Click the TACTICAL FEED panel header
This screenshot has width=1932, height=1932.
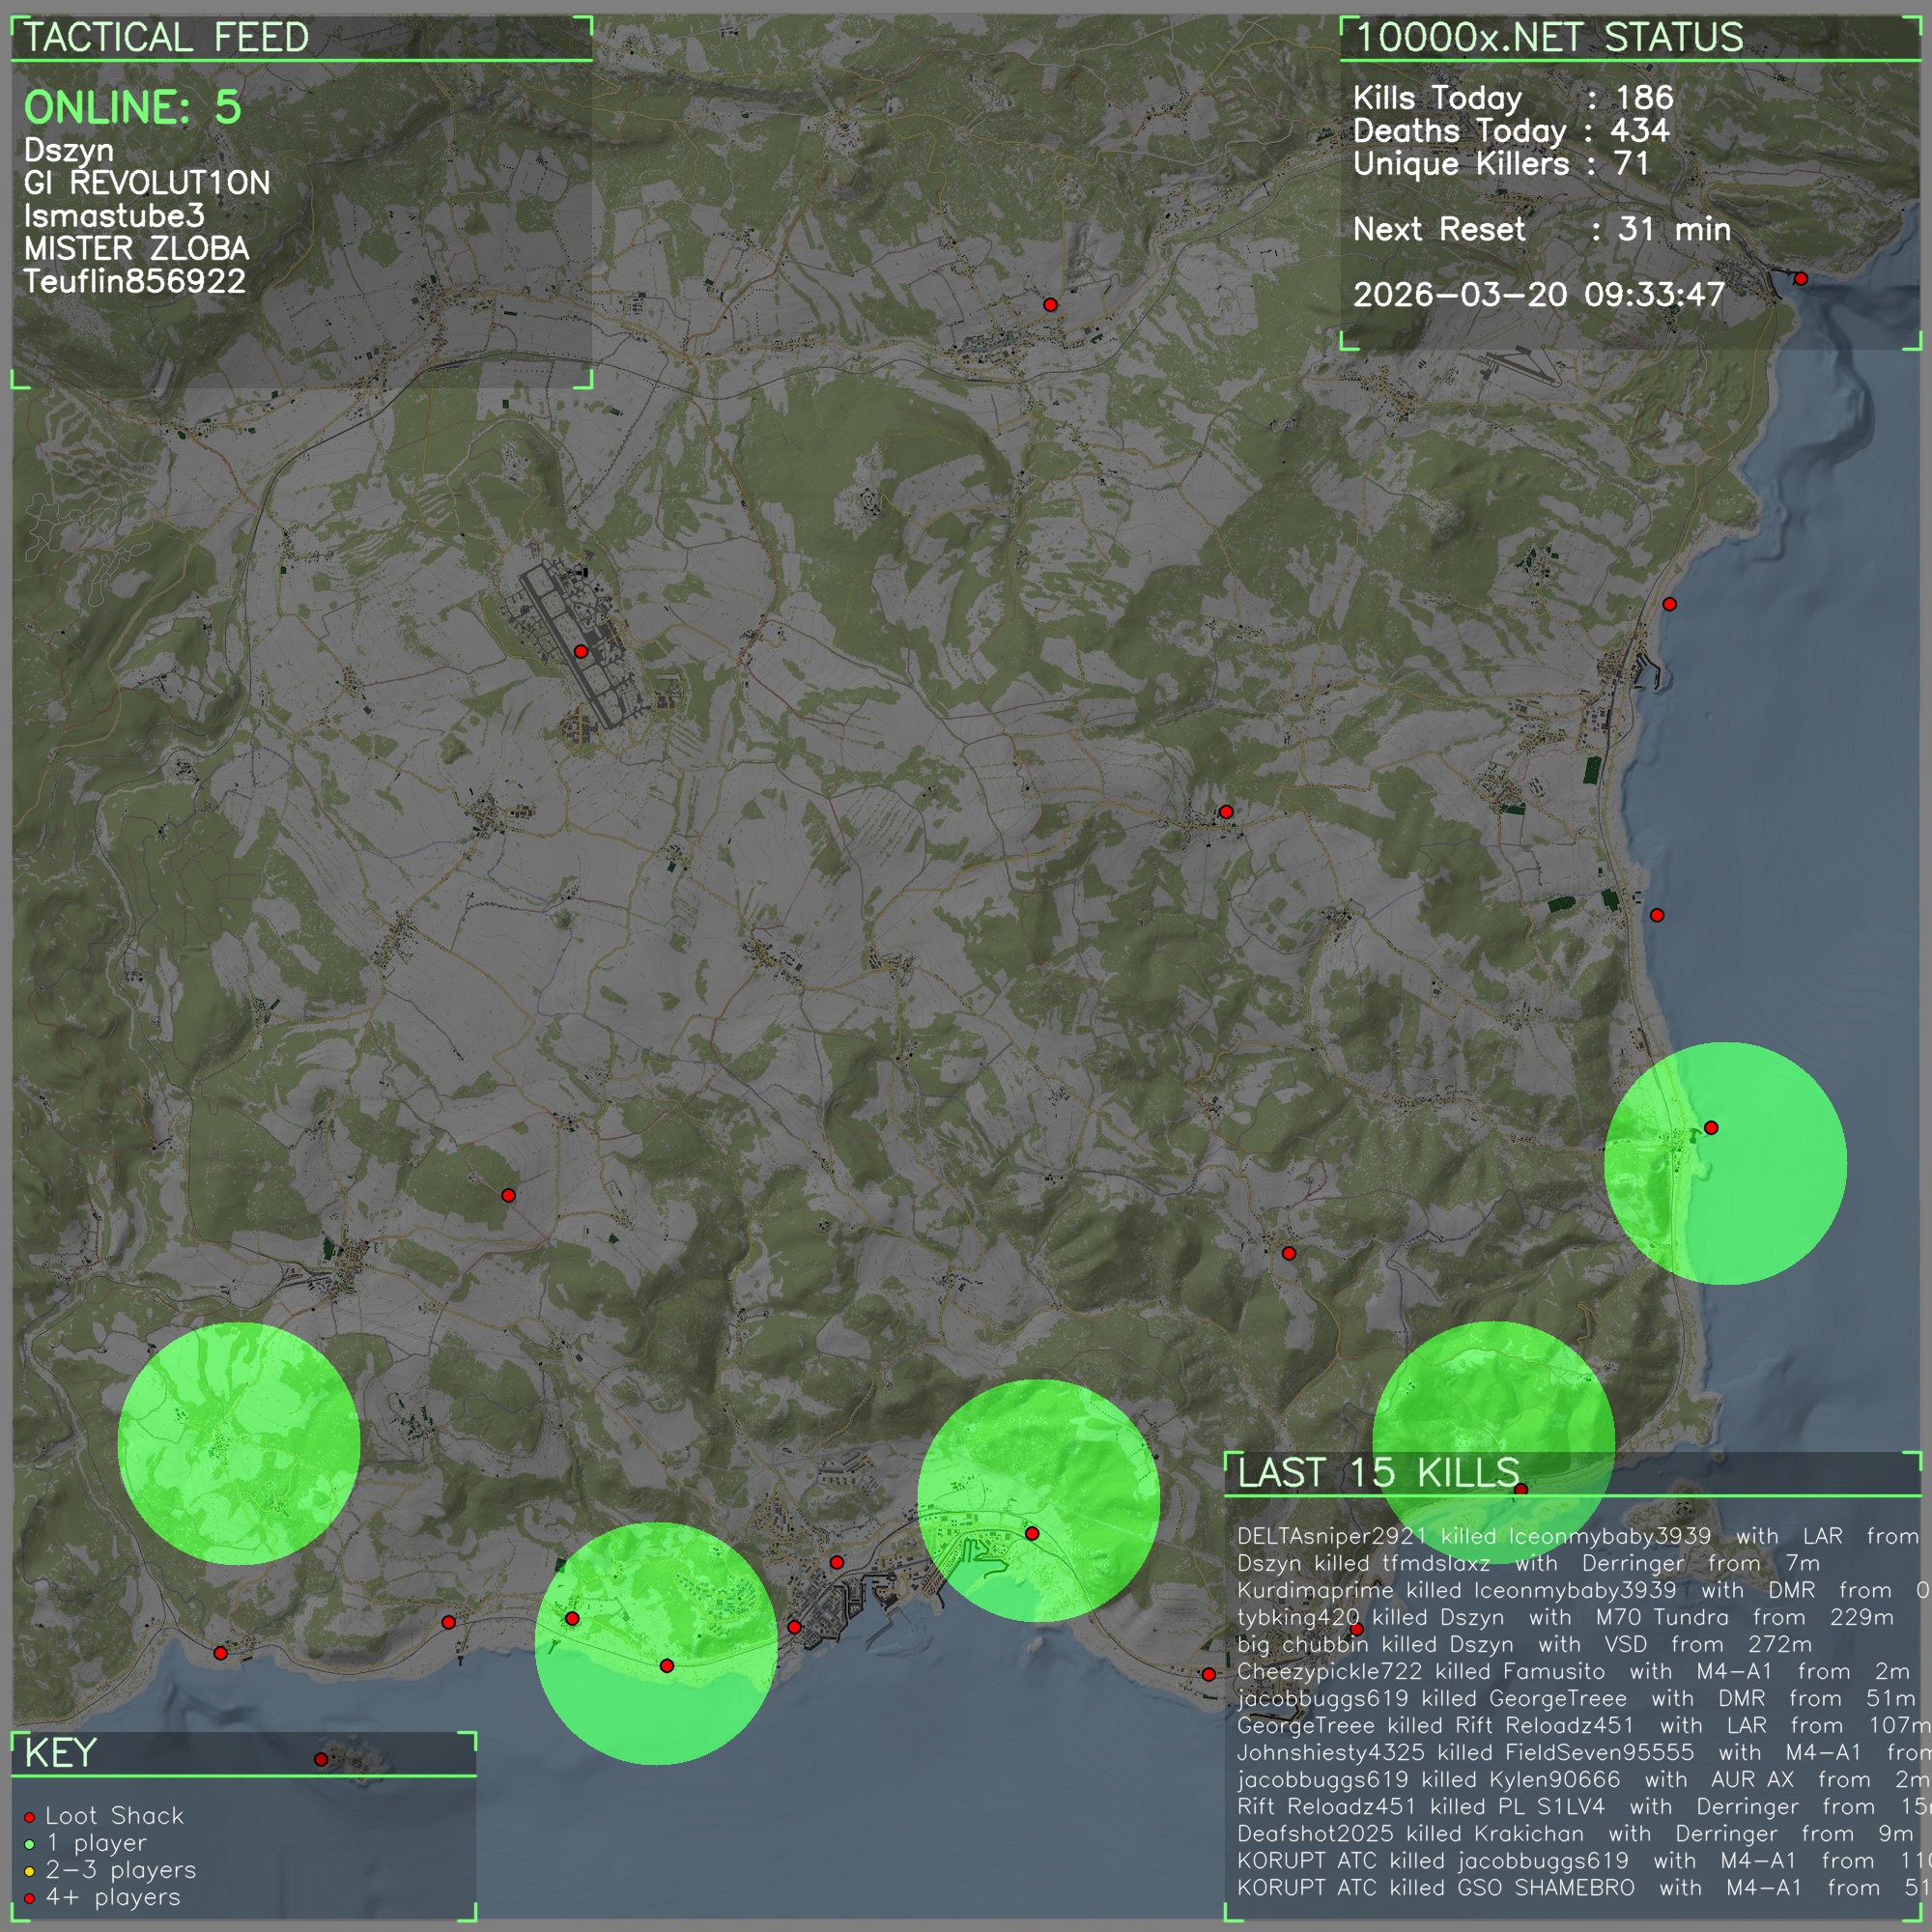pos(166,38)
